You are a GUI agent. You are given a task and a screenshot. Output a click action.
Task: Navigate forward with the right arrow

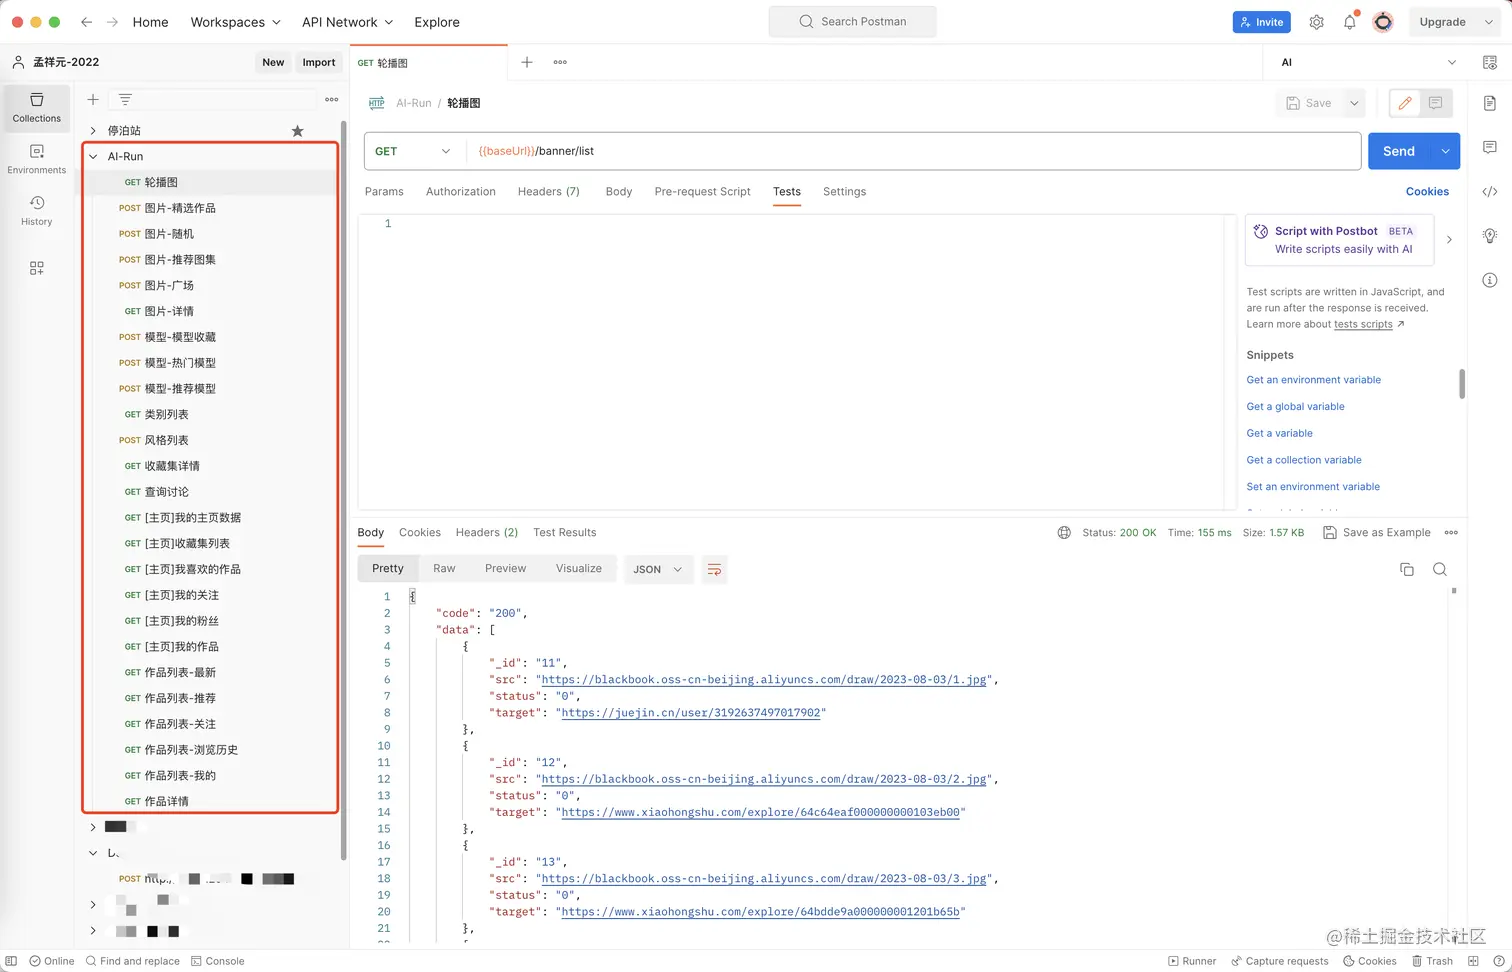112,22
